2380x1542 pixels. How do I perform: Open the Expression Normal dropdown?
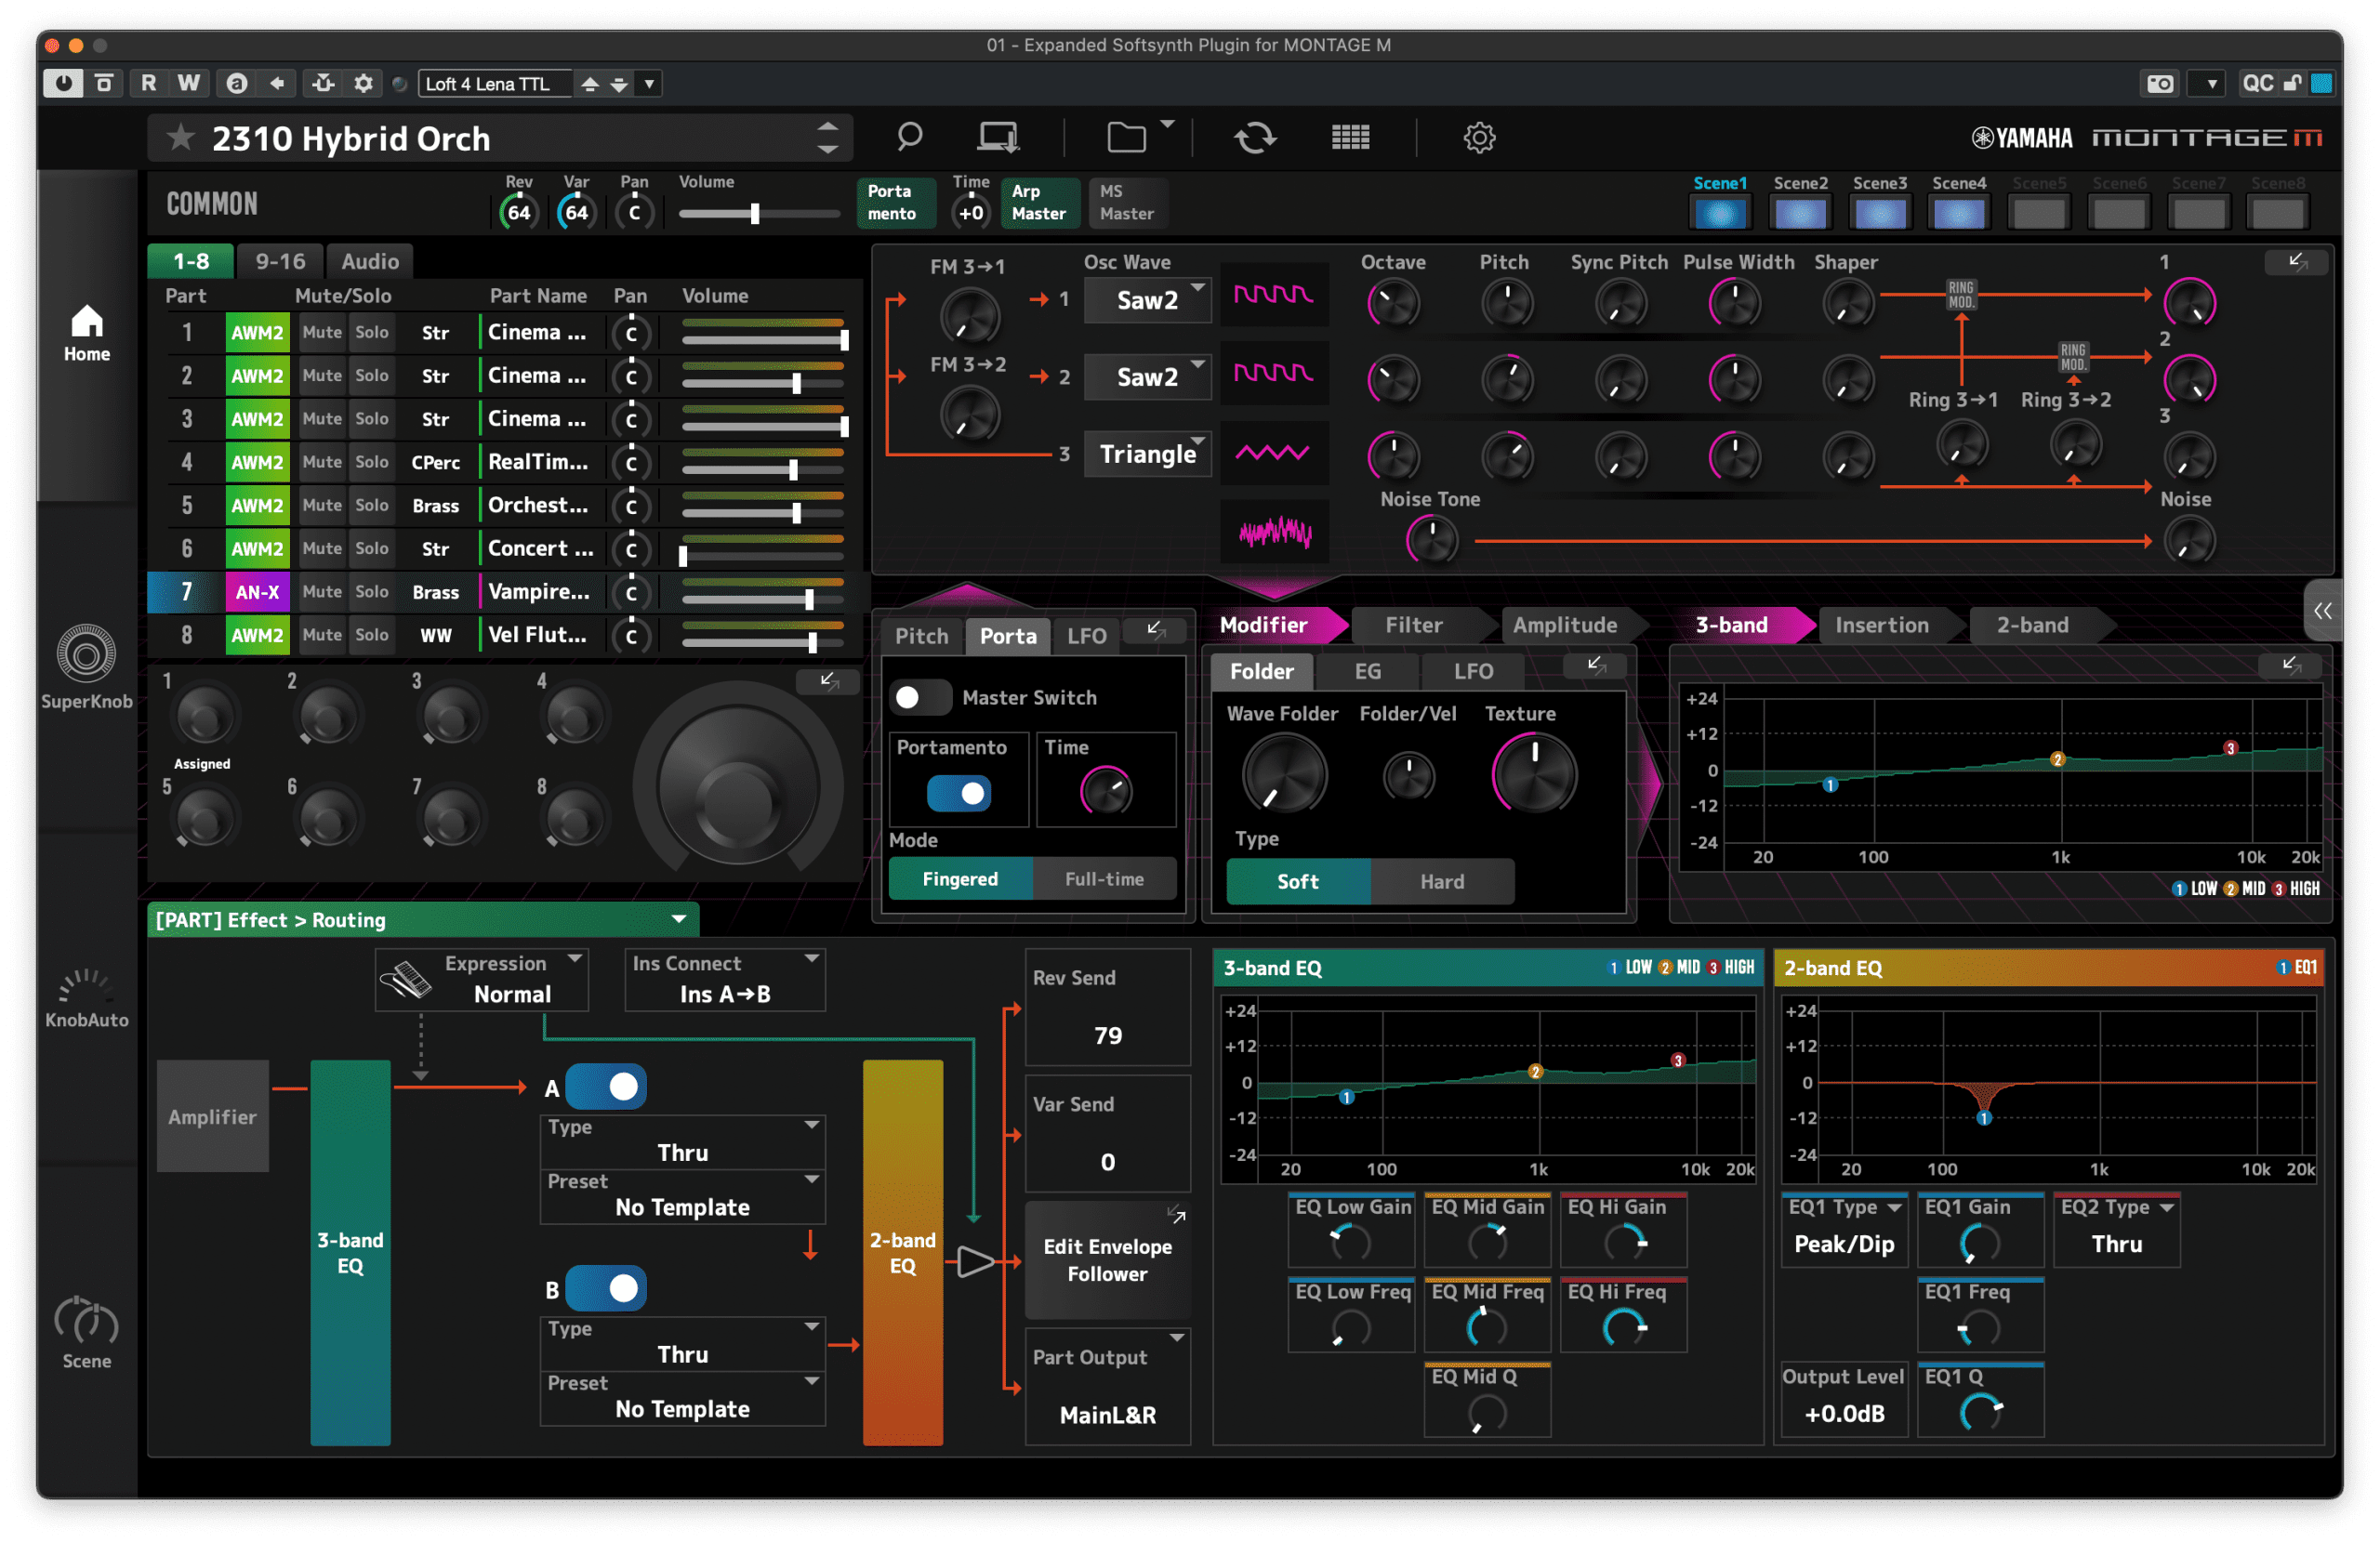pyautogui.click(x=481, y=979)
